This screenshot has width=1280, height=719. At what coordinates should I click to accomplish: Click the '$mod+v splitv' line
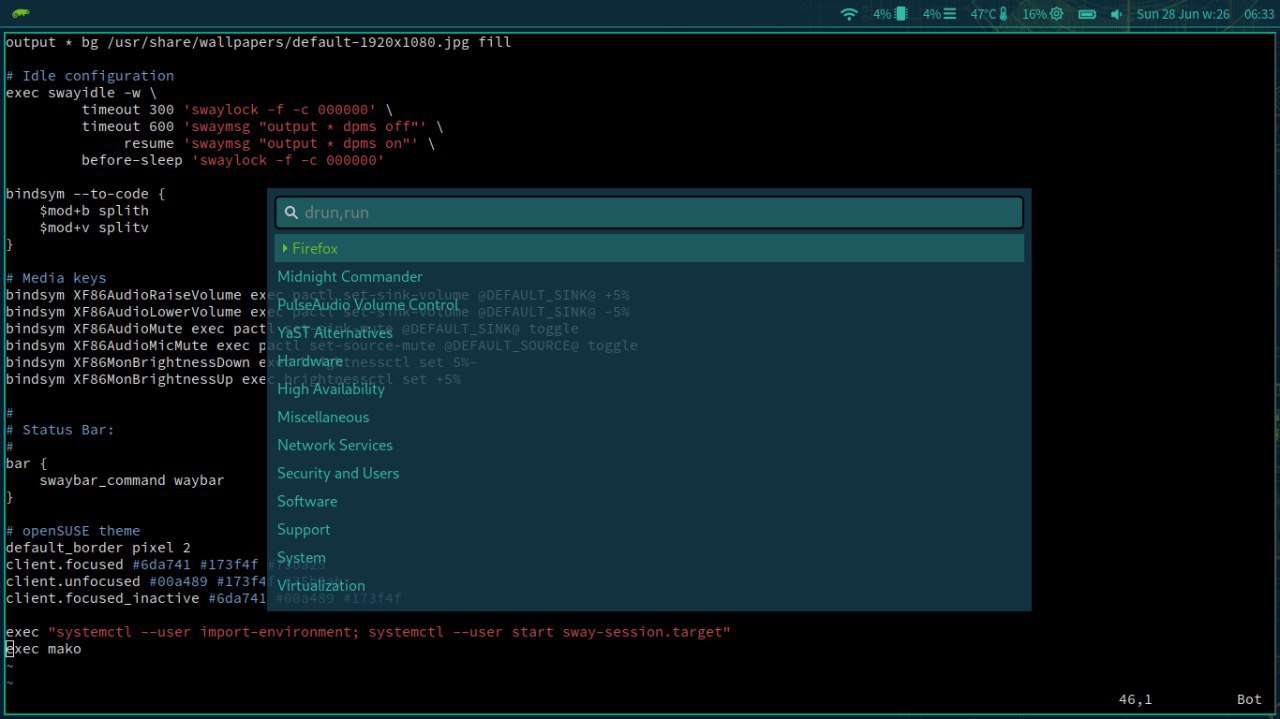pos(94,228)
